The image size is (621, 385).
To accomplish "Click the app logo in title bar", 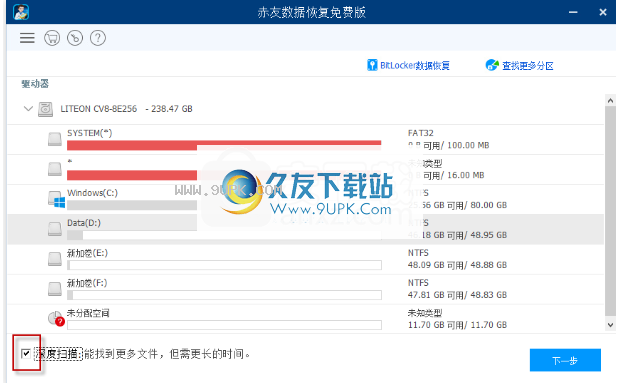I will [x=21, y=12].
